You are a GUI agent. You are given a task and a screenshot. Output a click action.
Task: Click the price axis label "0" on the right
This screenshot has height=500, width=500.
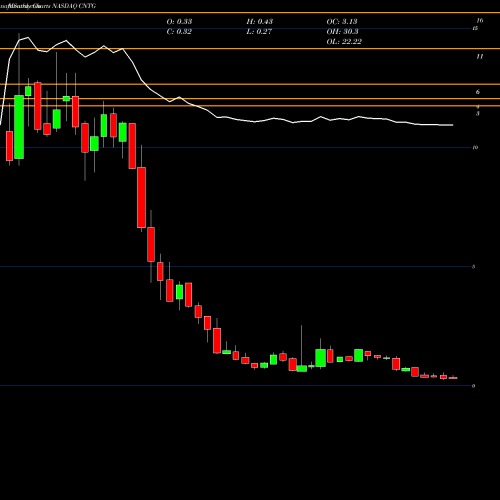pos(473,386)
